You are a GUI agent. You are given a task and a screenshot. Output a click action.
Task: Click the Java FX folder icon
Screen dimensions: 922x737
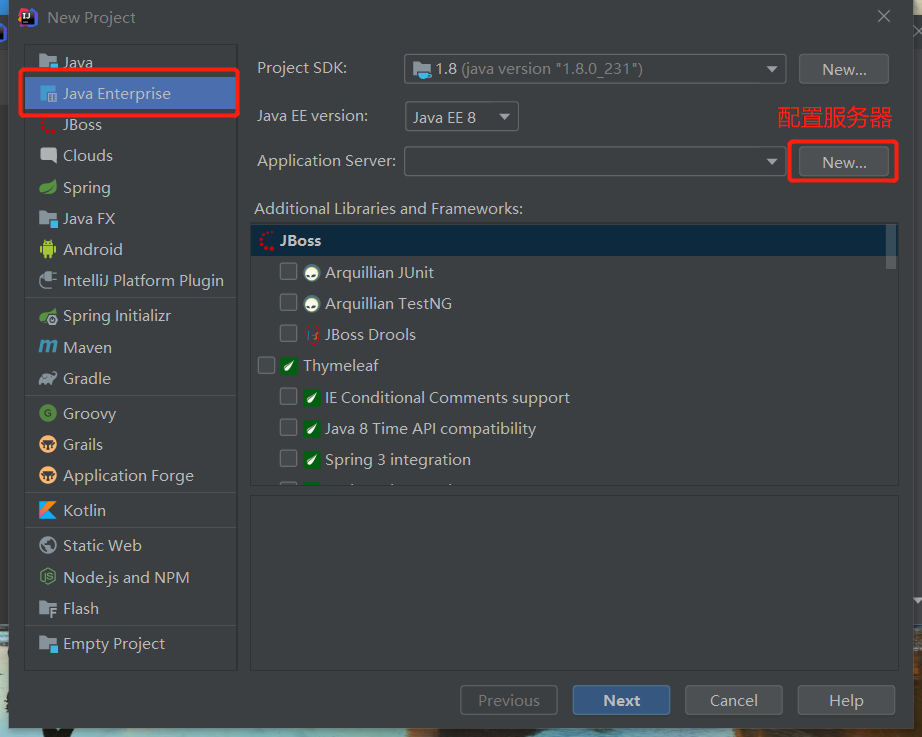(x=48, y=218)
